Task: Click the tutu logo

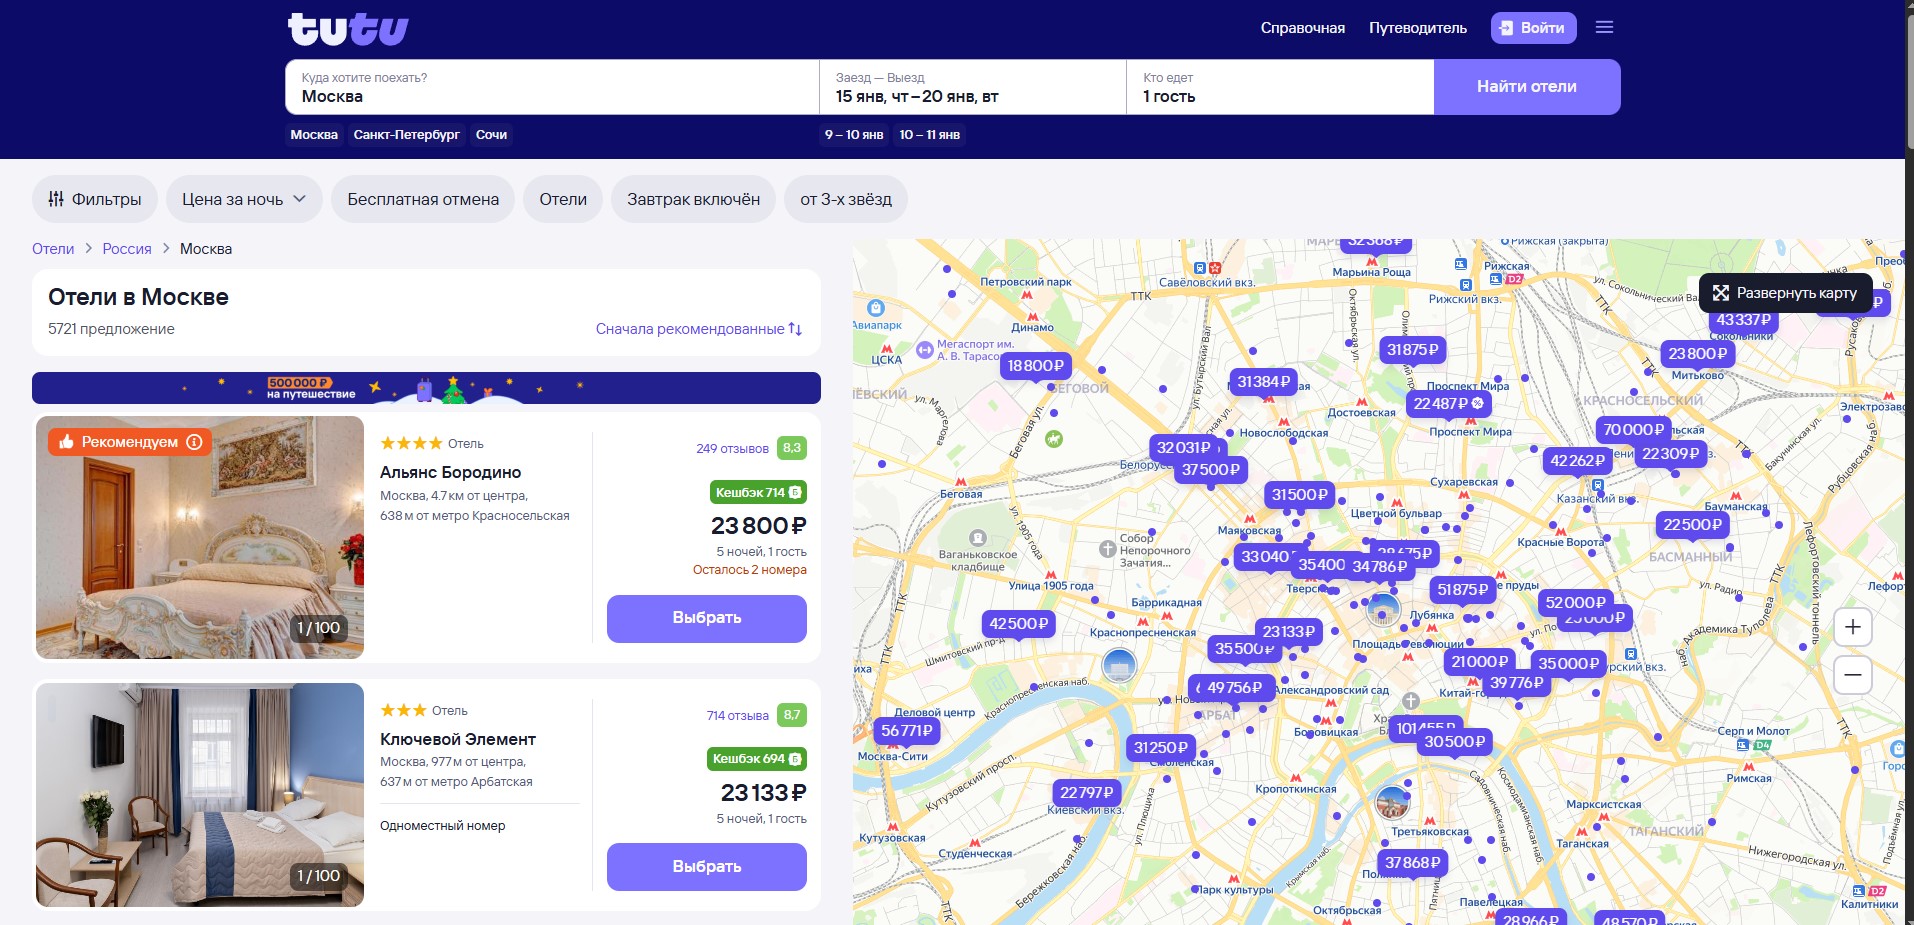Action: pyautogui.click(x=348, y=29)
